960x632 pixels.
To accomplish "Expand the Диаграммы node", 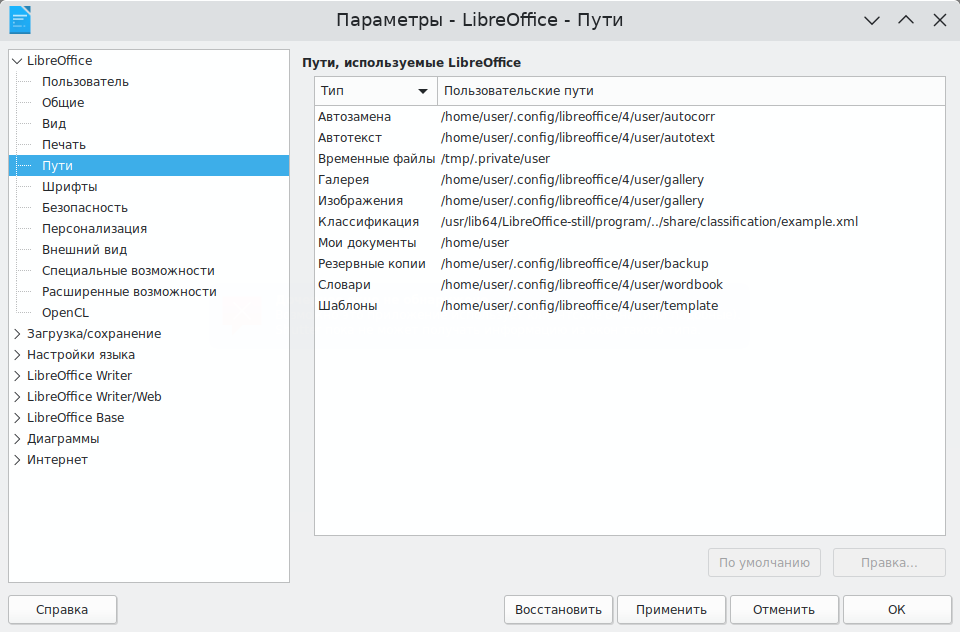I will [x=17, y=438].
